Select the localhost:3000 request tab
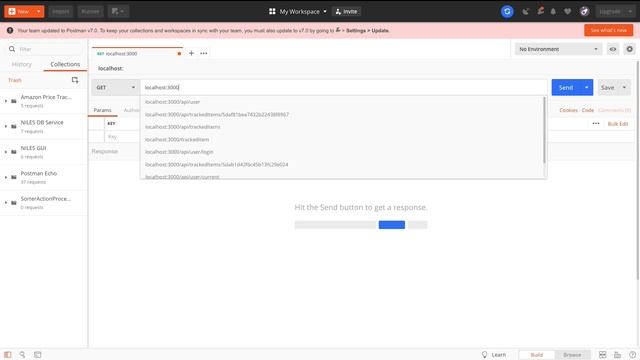This screenshot has height=360, width=640. coord(137,53)
